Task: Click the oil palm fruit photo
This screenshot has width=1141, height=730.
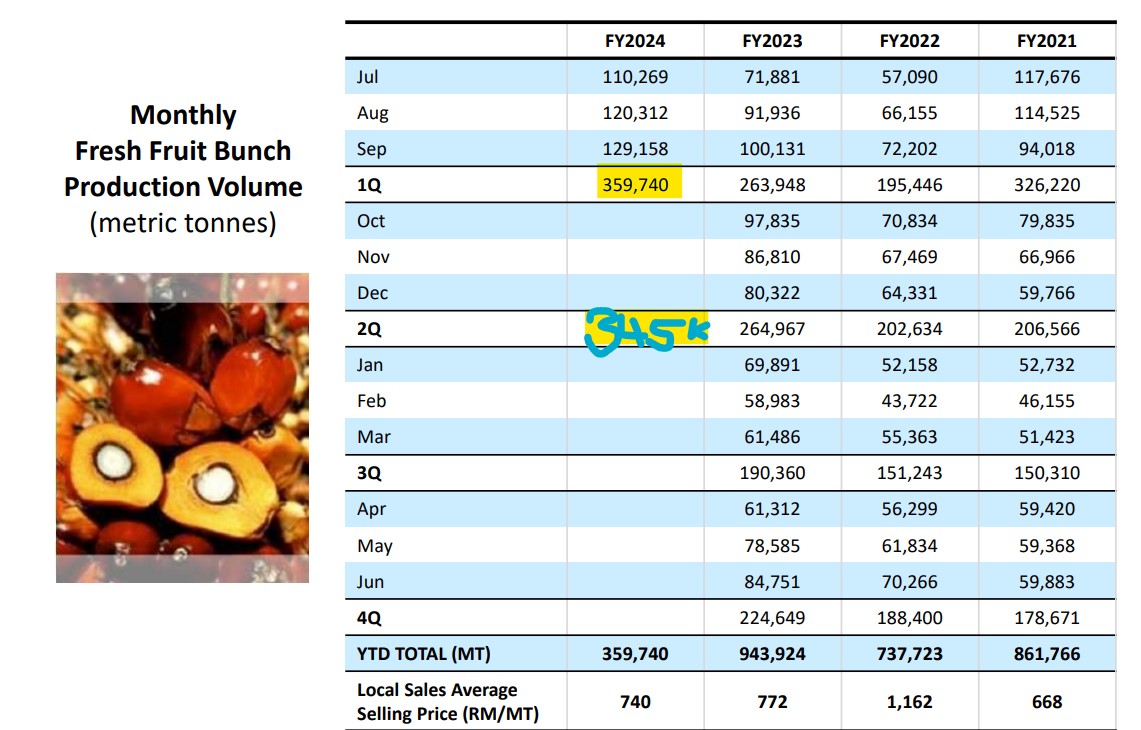Action: pos(182,428)
